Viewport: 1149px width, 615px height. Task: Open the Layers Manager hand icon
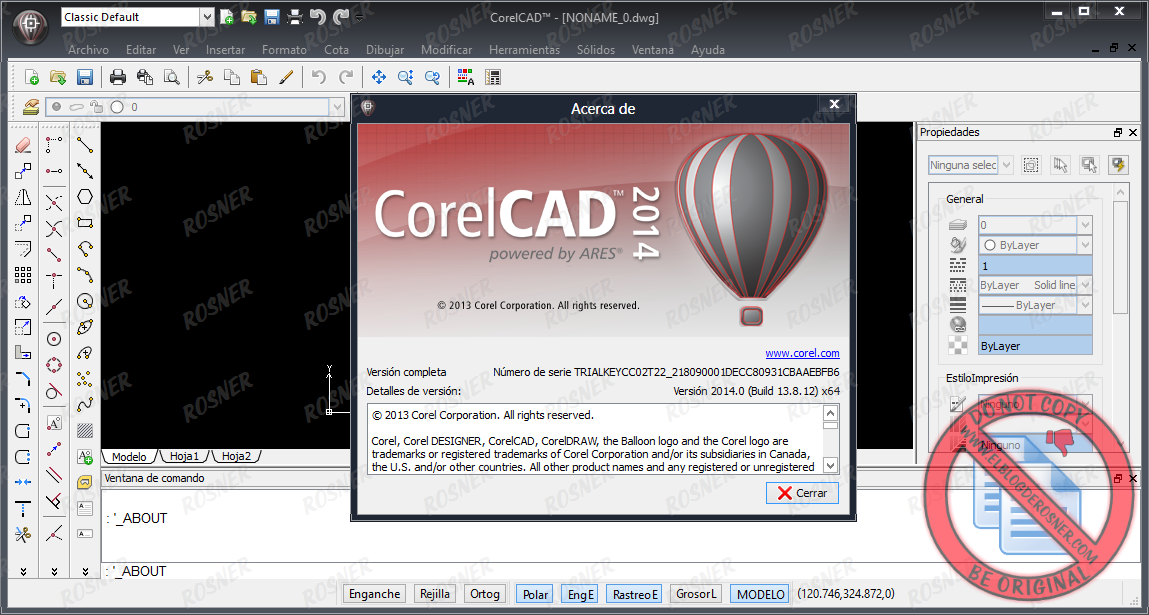point(31,107)
